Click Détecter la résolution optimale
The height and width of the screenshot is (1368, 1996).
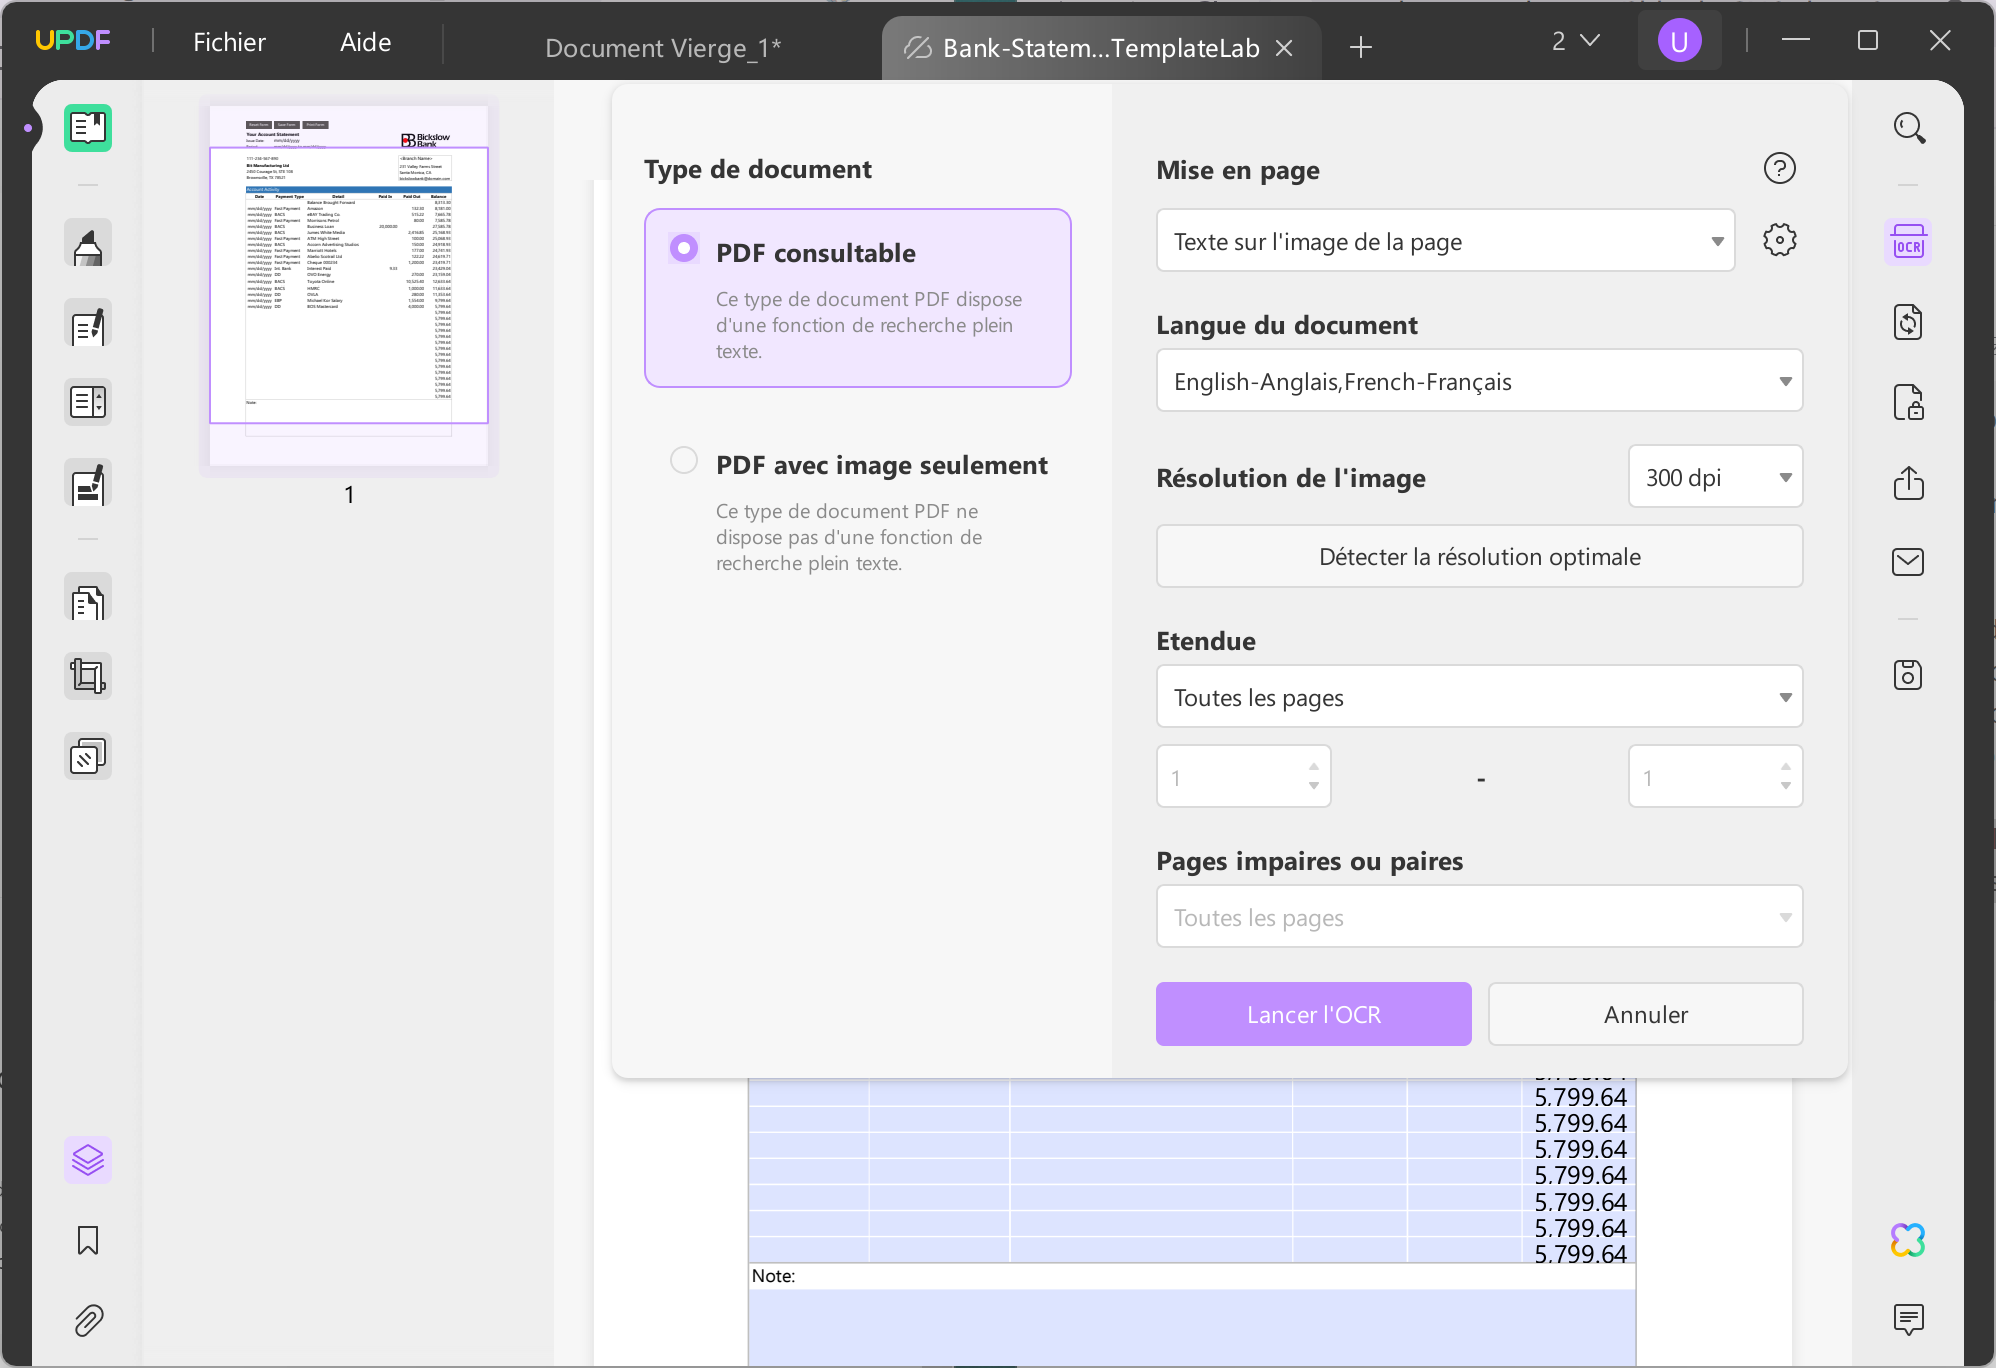[x=1479, y=556]
